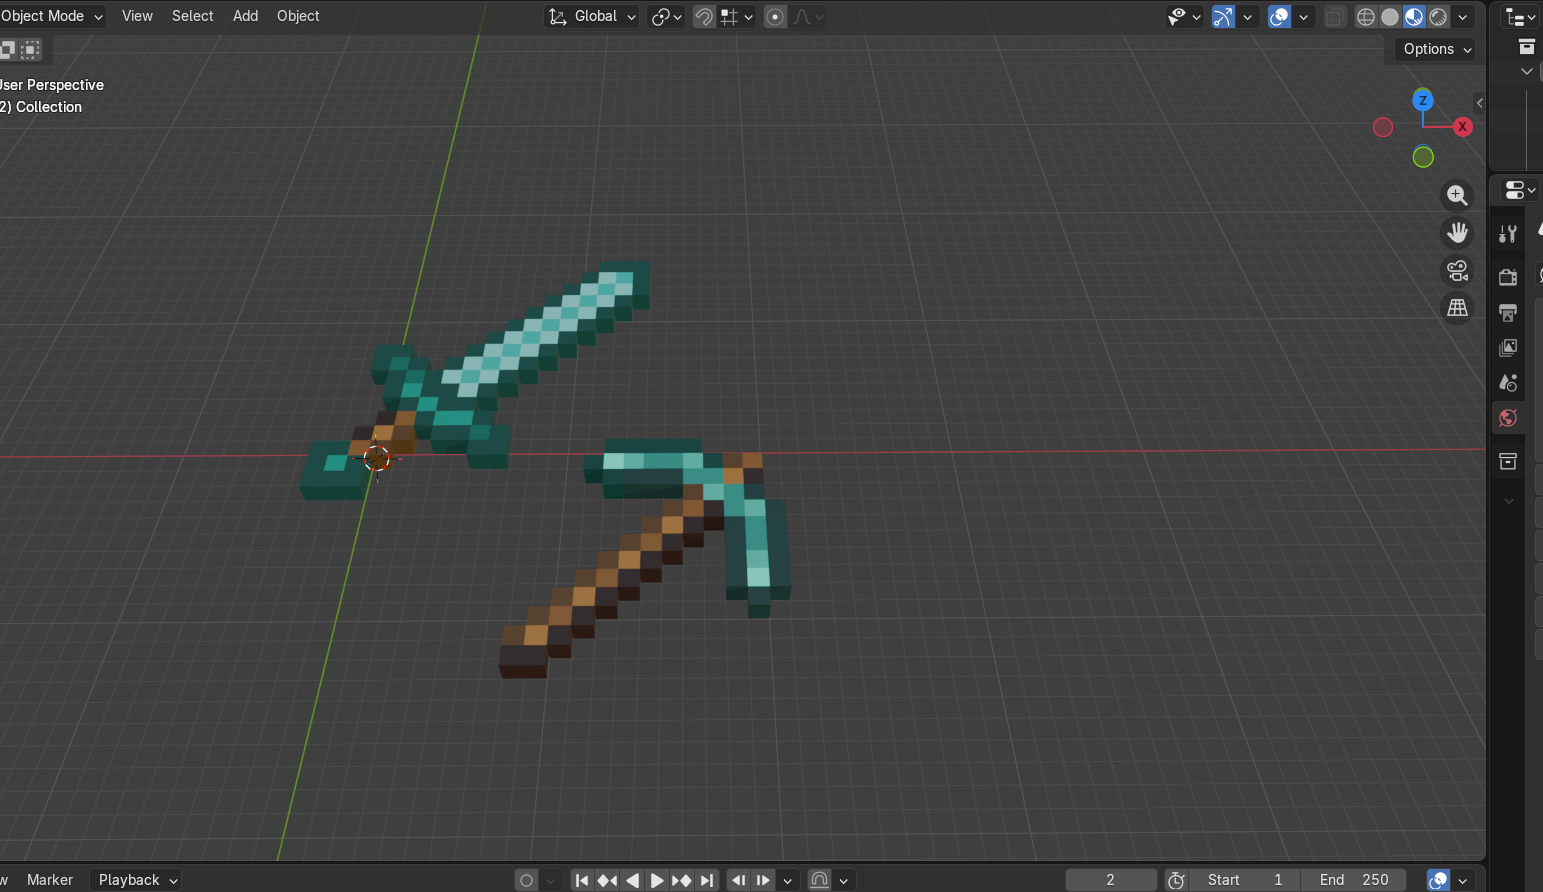Open the Scene properties tab
This screenshot has height=892, width=1543.
pos(1508,382)
